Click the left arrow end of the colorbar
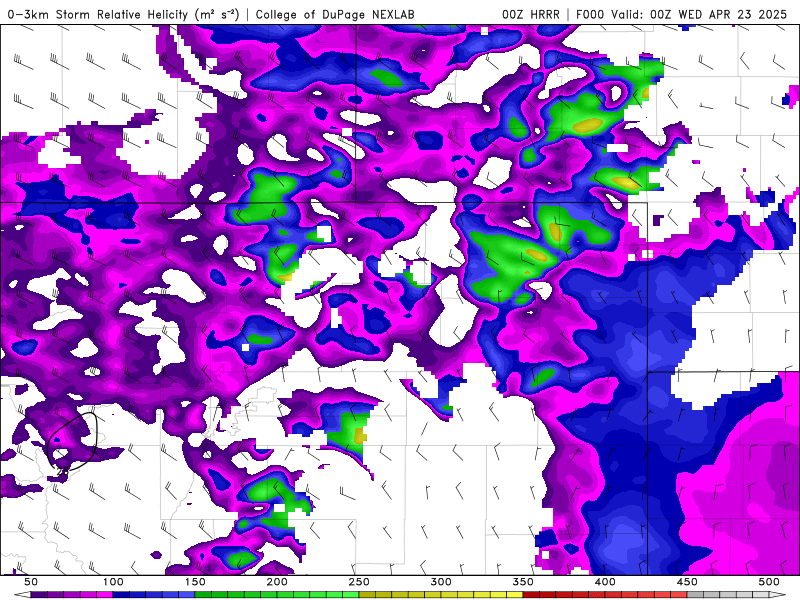The image size is (800, 600). (x=22, y=595)
